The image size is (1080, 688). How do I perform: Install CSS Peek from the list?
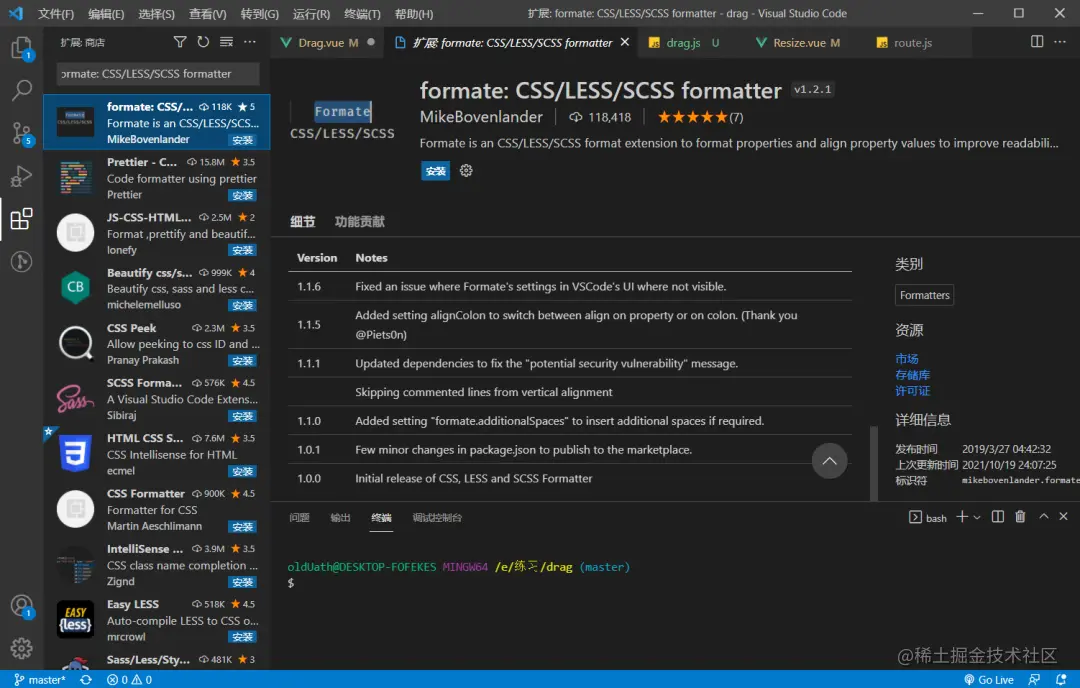(242, 361)
